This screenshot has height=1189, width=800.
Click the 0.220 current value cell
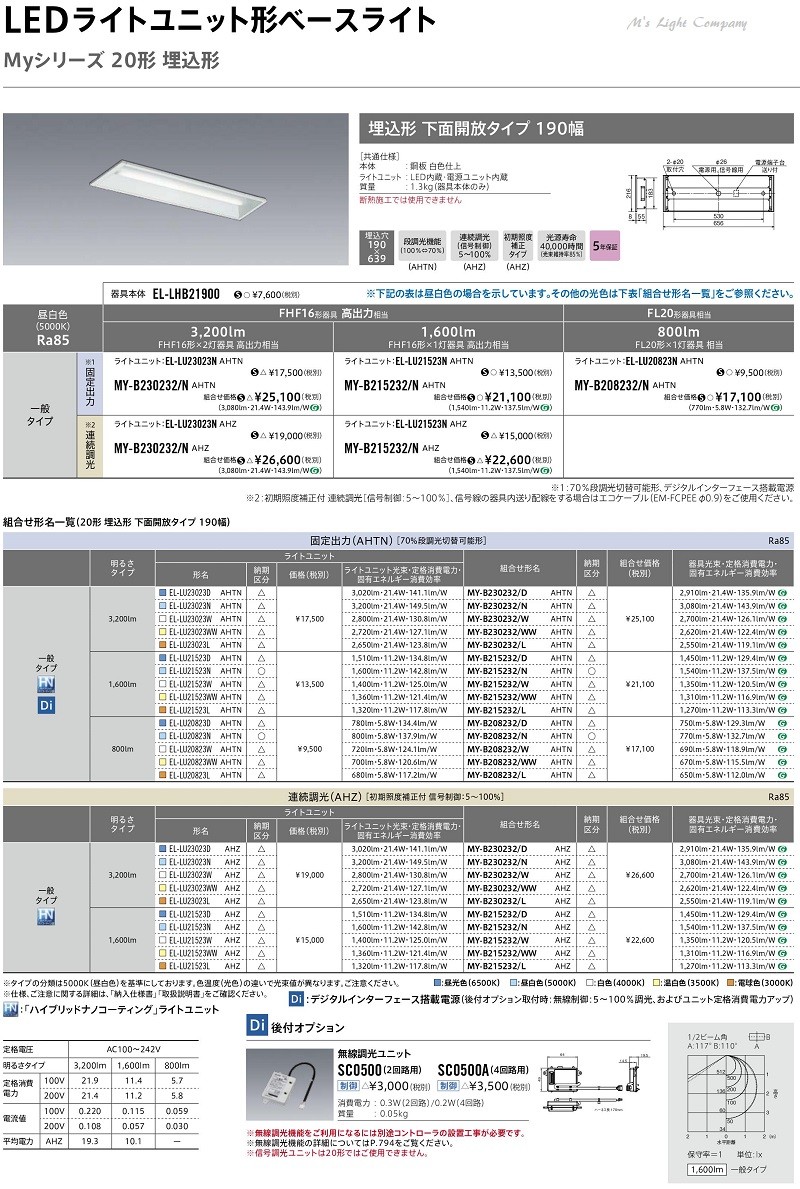point(90,1111)
